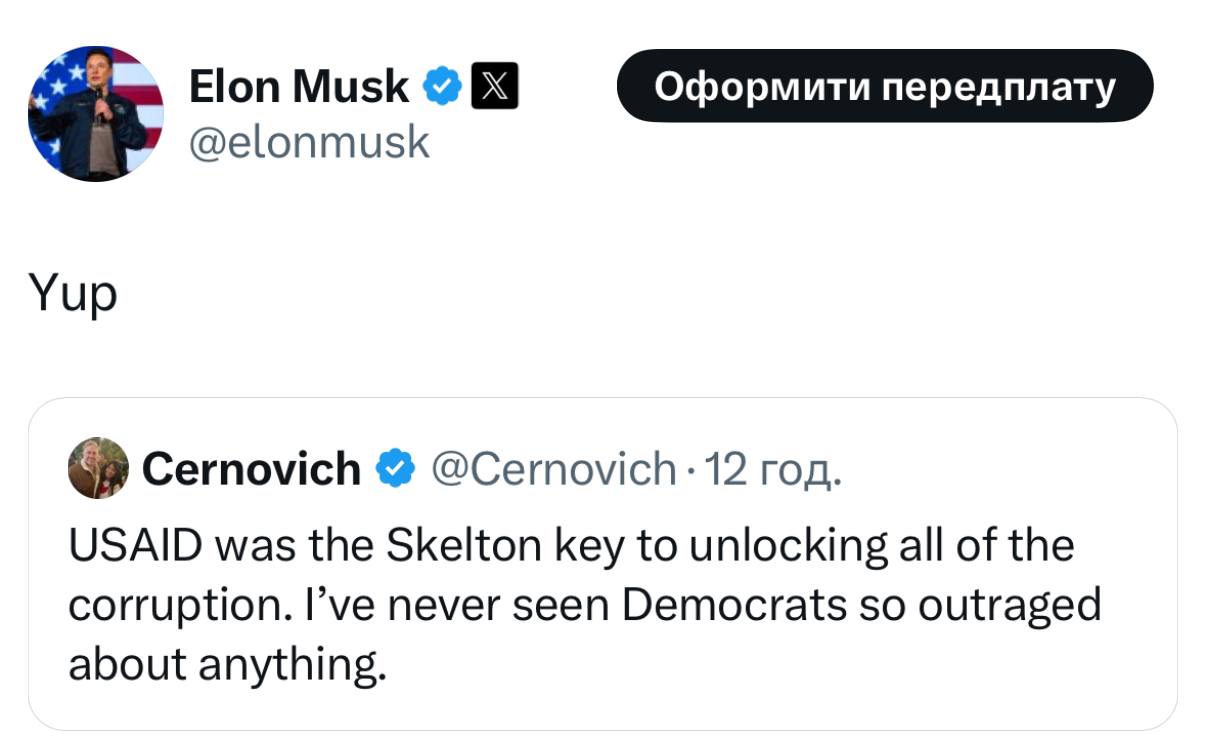Open the Cernovich display name link

251,468
